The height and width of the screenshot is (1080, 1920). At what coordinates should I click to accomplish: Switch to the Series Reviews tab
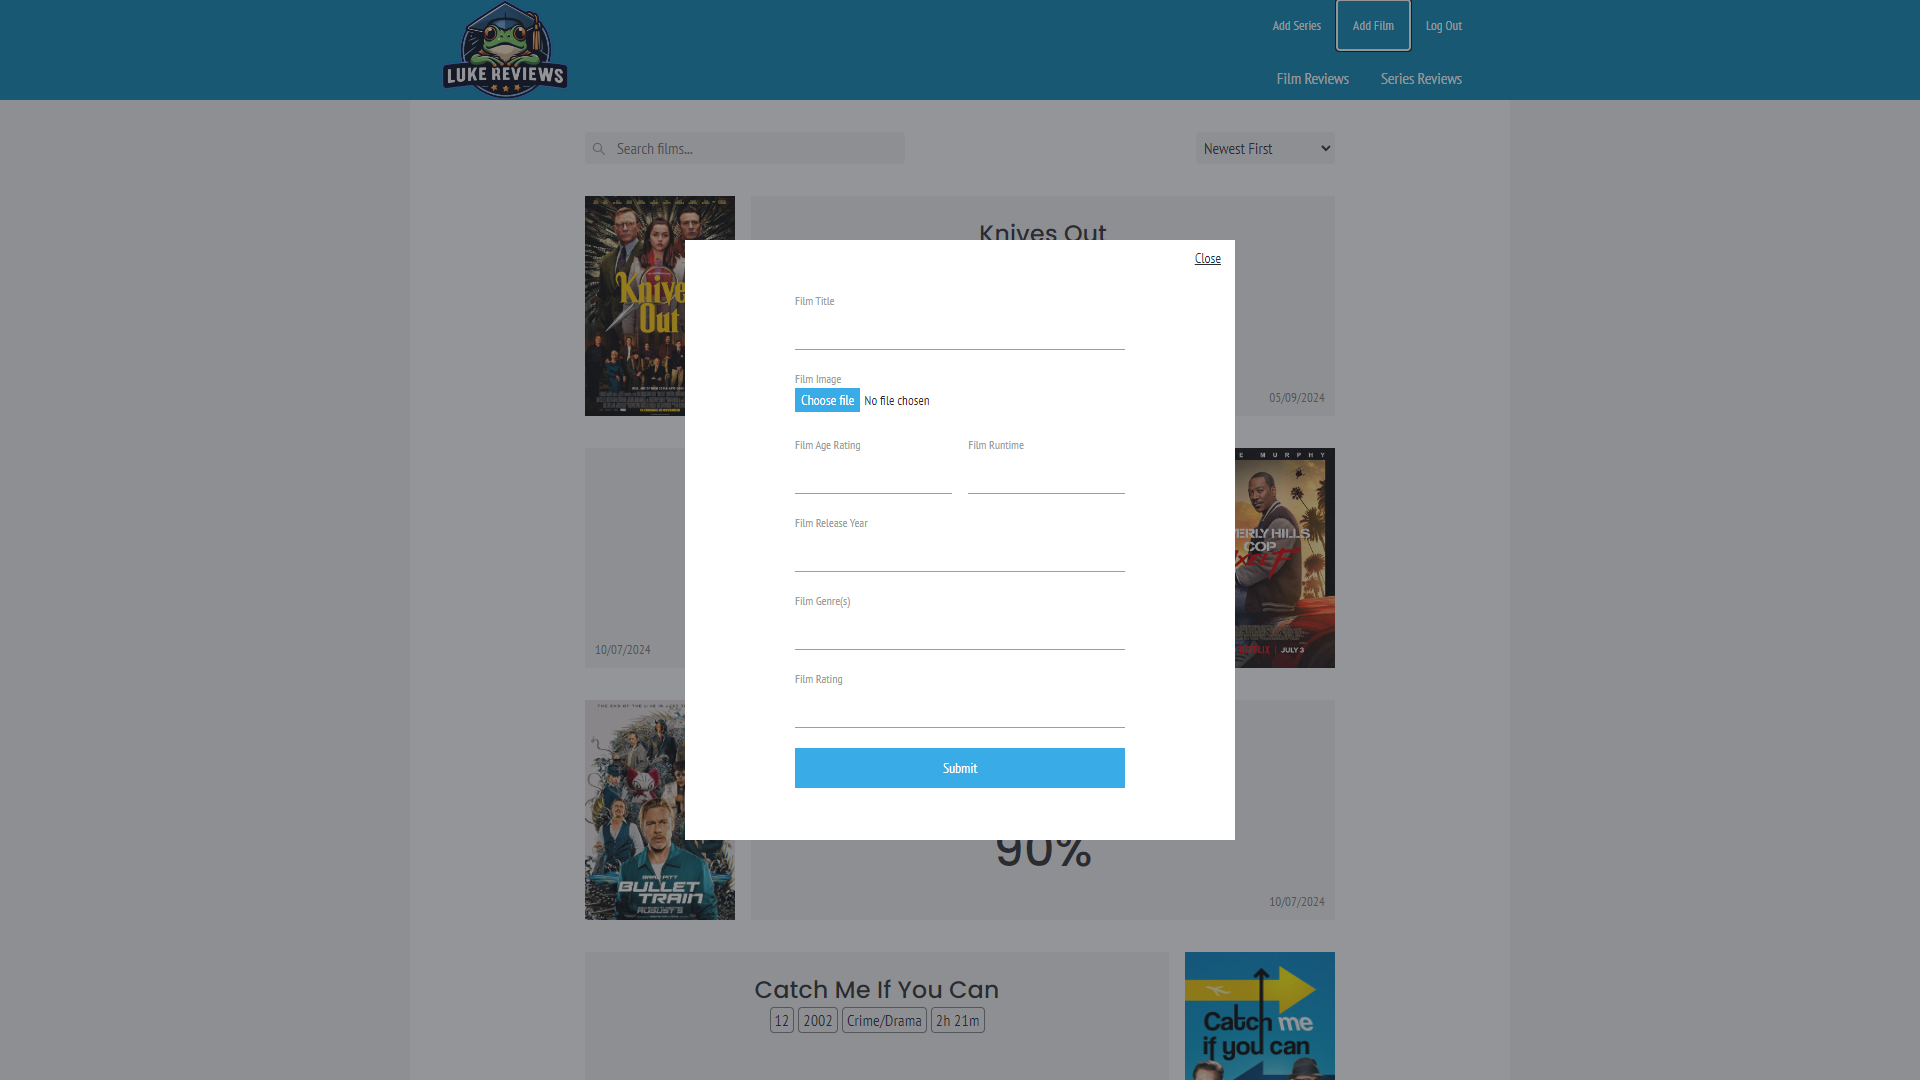[x=1420, y=78]
